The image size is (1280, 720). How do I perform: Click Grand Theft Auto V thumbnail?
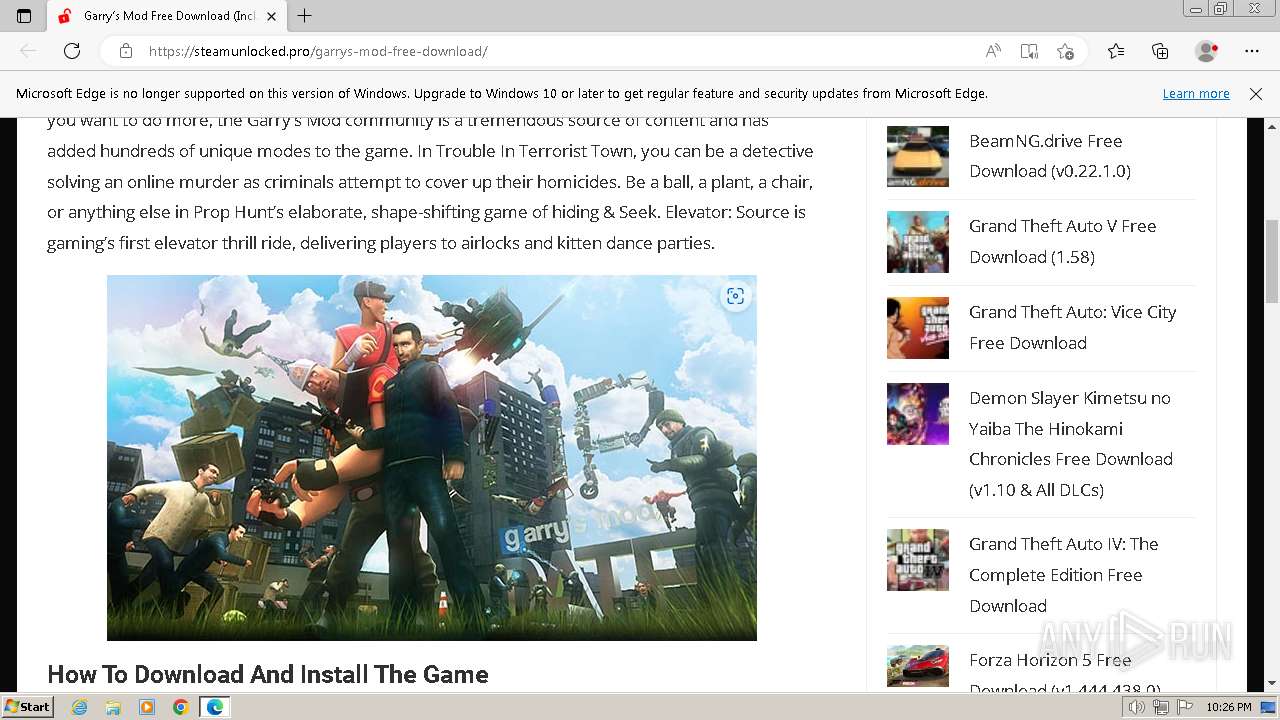pyautogui.click(x=918, y=242)
